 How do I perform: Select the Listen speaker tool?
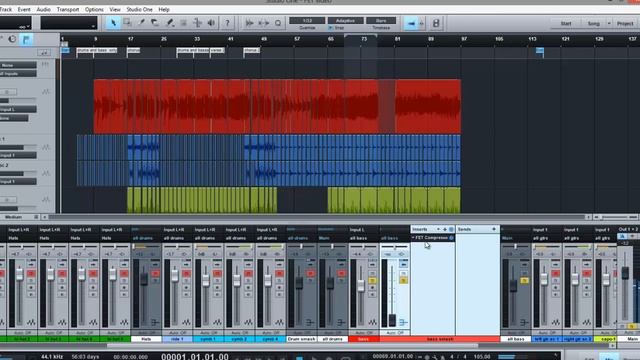[211, 23]
